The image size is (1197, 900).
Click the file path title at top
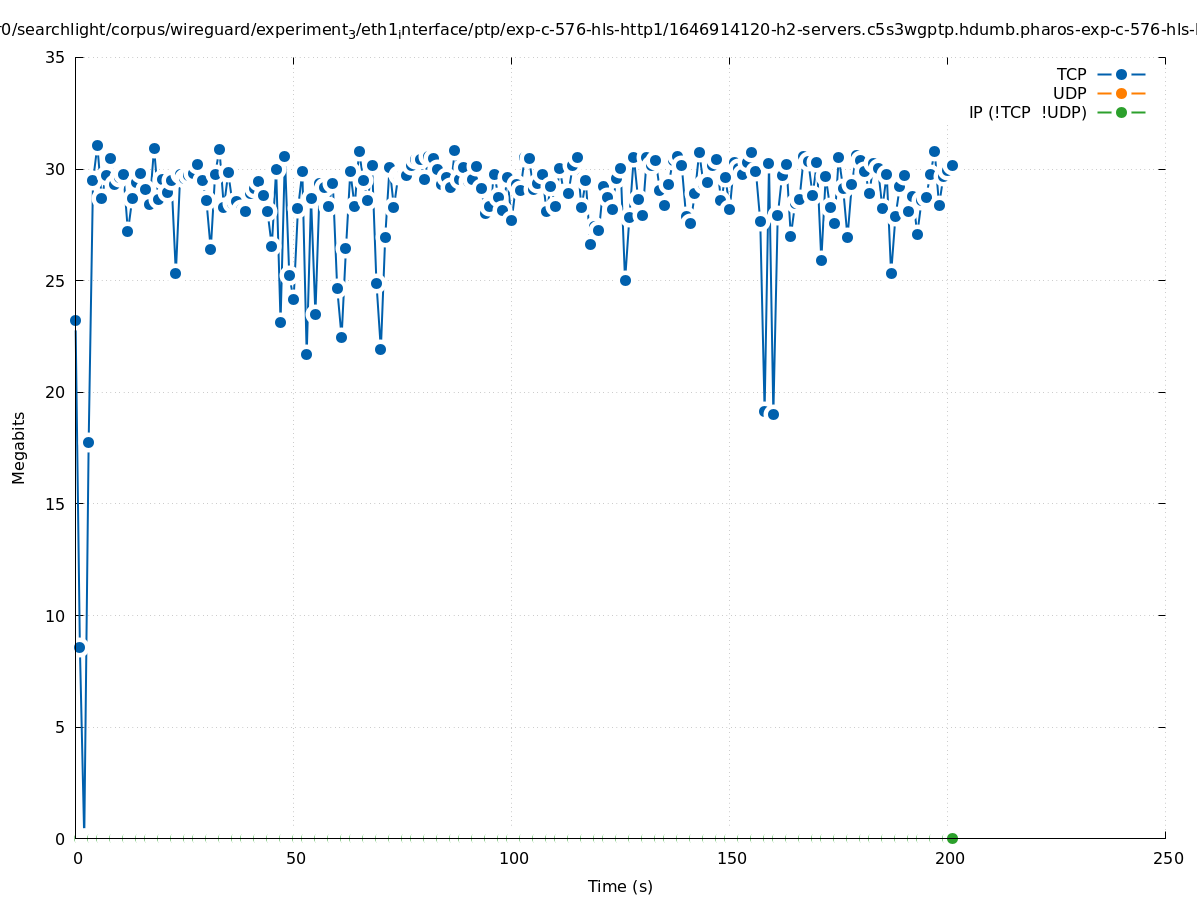(x=598, y=30)
